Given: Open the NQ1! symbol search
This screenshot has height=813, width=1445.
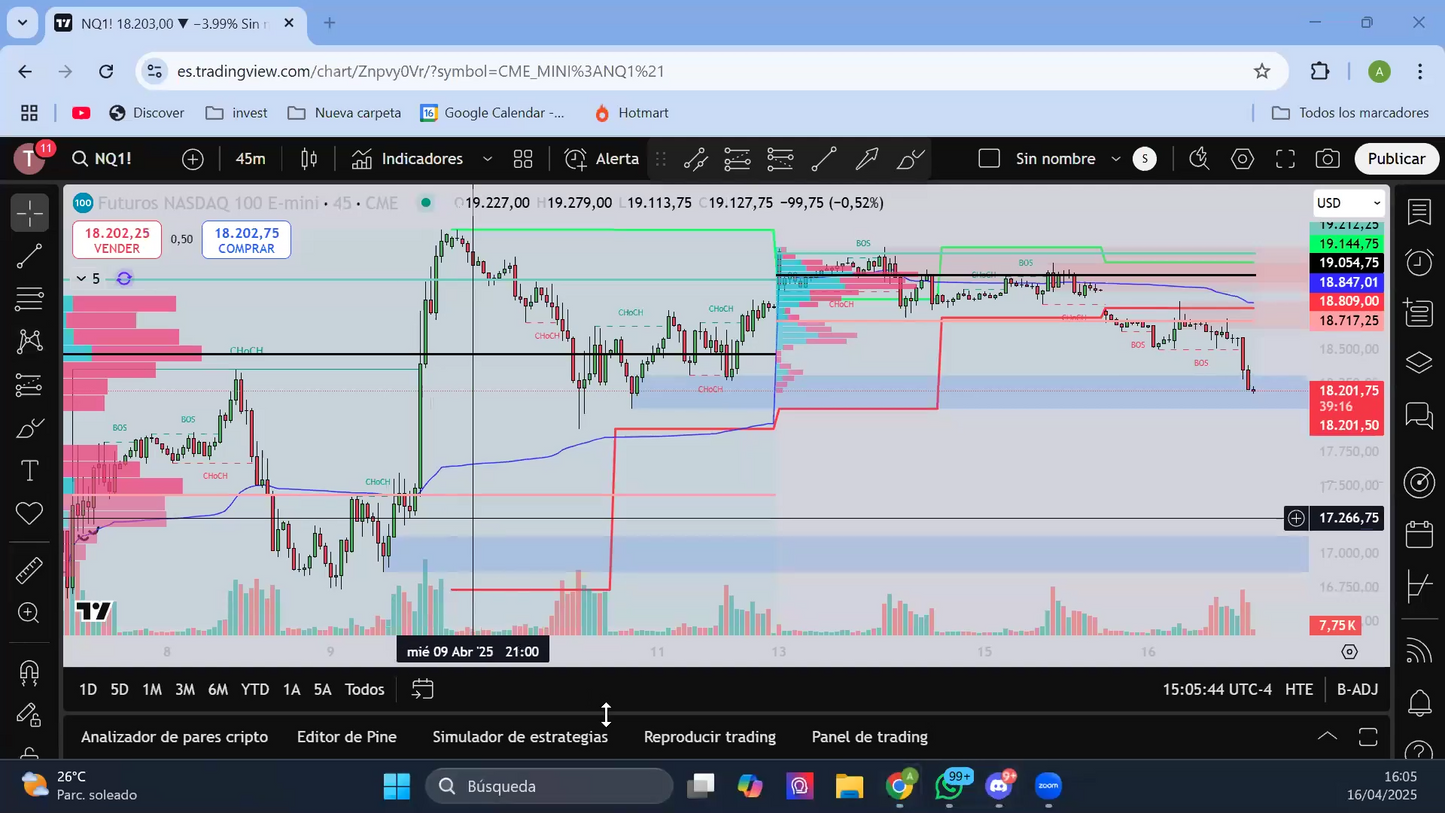Looking at the screenshot, I should [102, 159].
